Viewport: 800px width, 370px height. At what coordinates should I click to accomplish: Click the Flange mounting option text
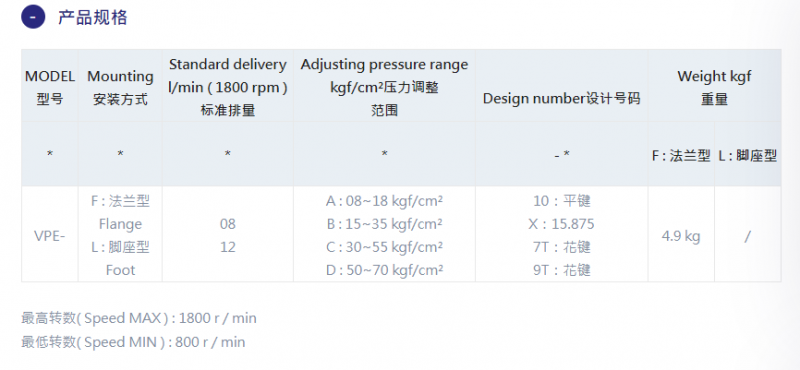(x=120, y=224)
